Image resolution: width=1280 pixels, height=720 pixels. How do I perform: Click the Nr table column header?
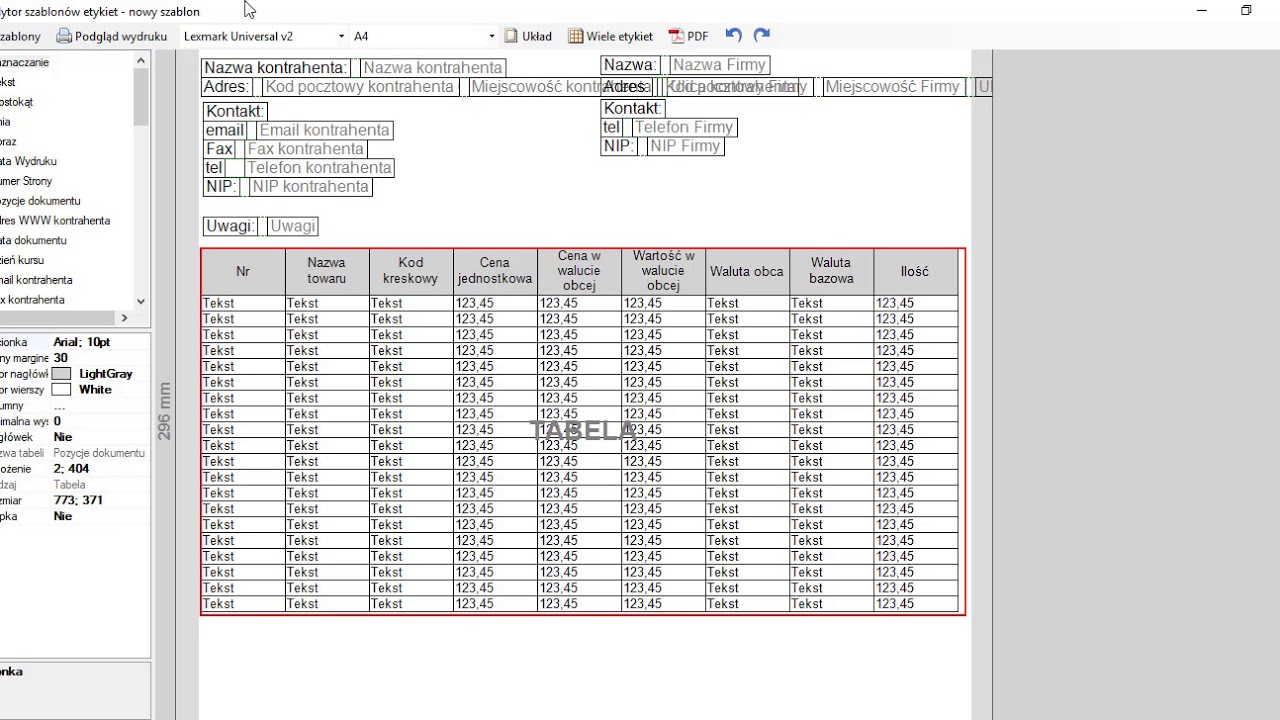[243, 271]
